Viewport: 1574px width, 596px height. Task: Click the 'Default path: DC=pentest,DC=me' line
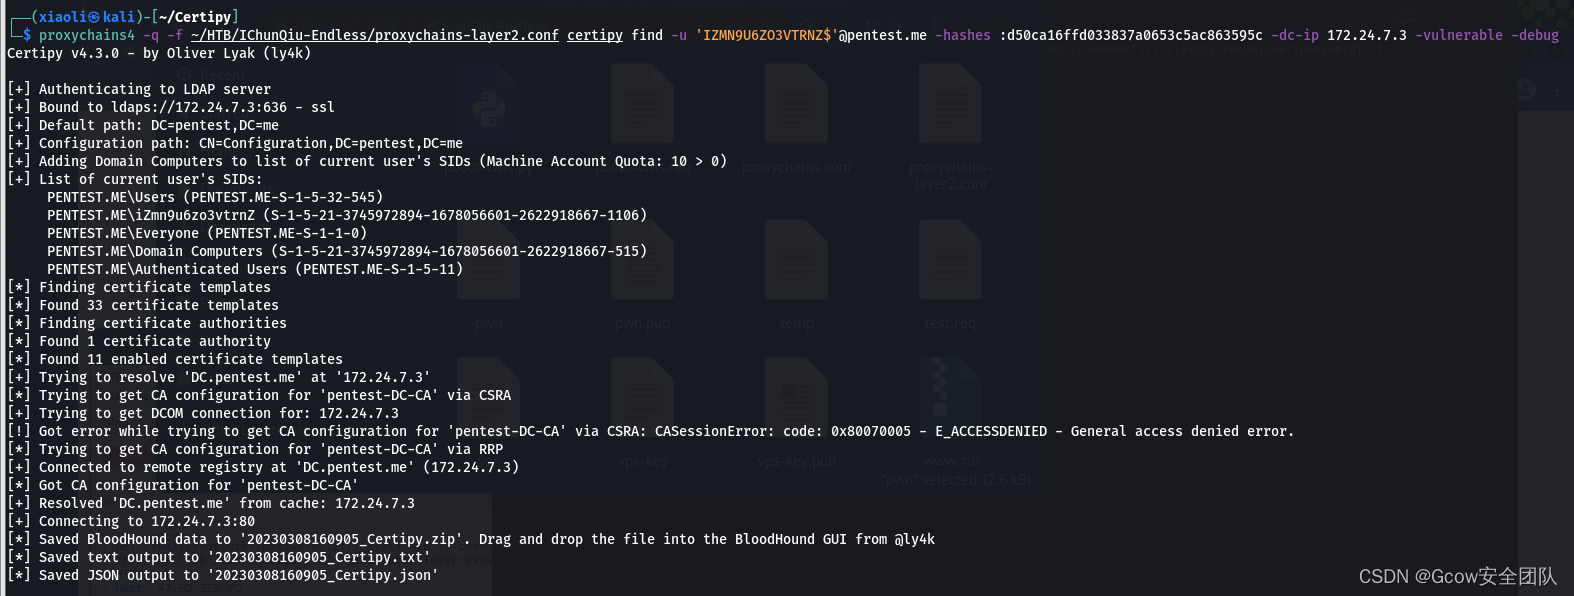[x=143, y=125]
